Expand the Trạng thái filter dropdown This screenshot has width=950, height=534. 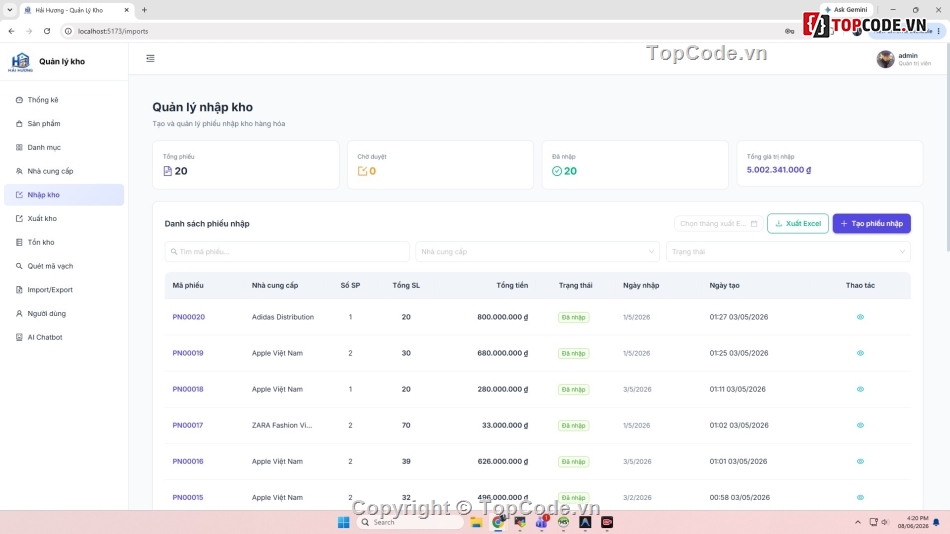pos(788,252)
